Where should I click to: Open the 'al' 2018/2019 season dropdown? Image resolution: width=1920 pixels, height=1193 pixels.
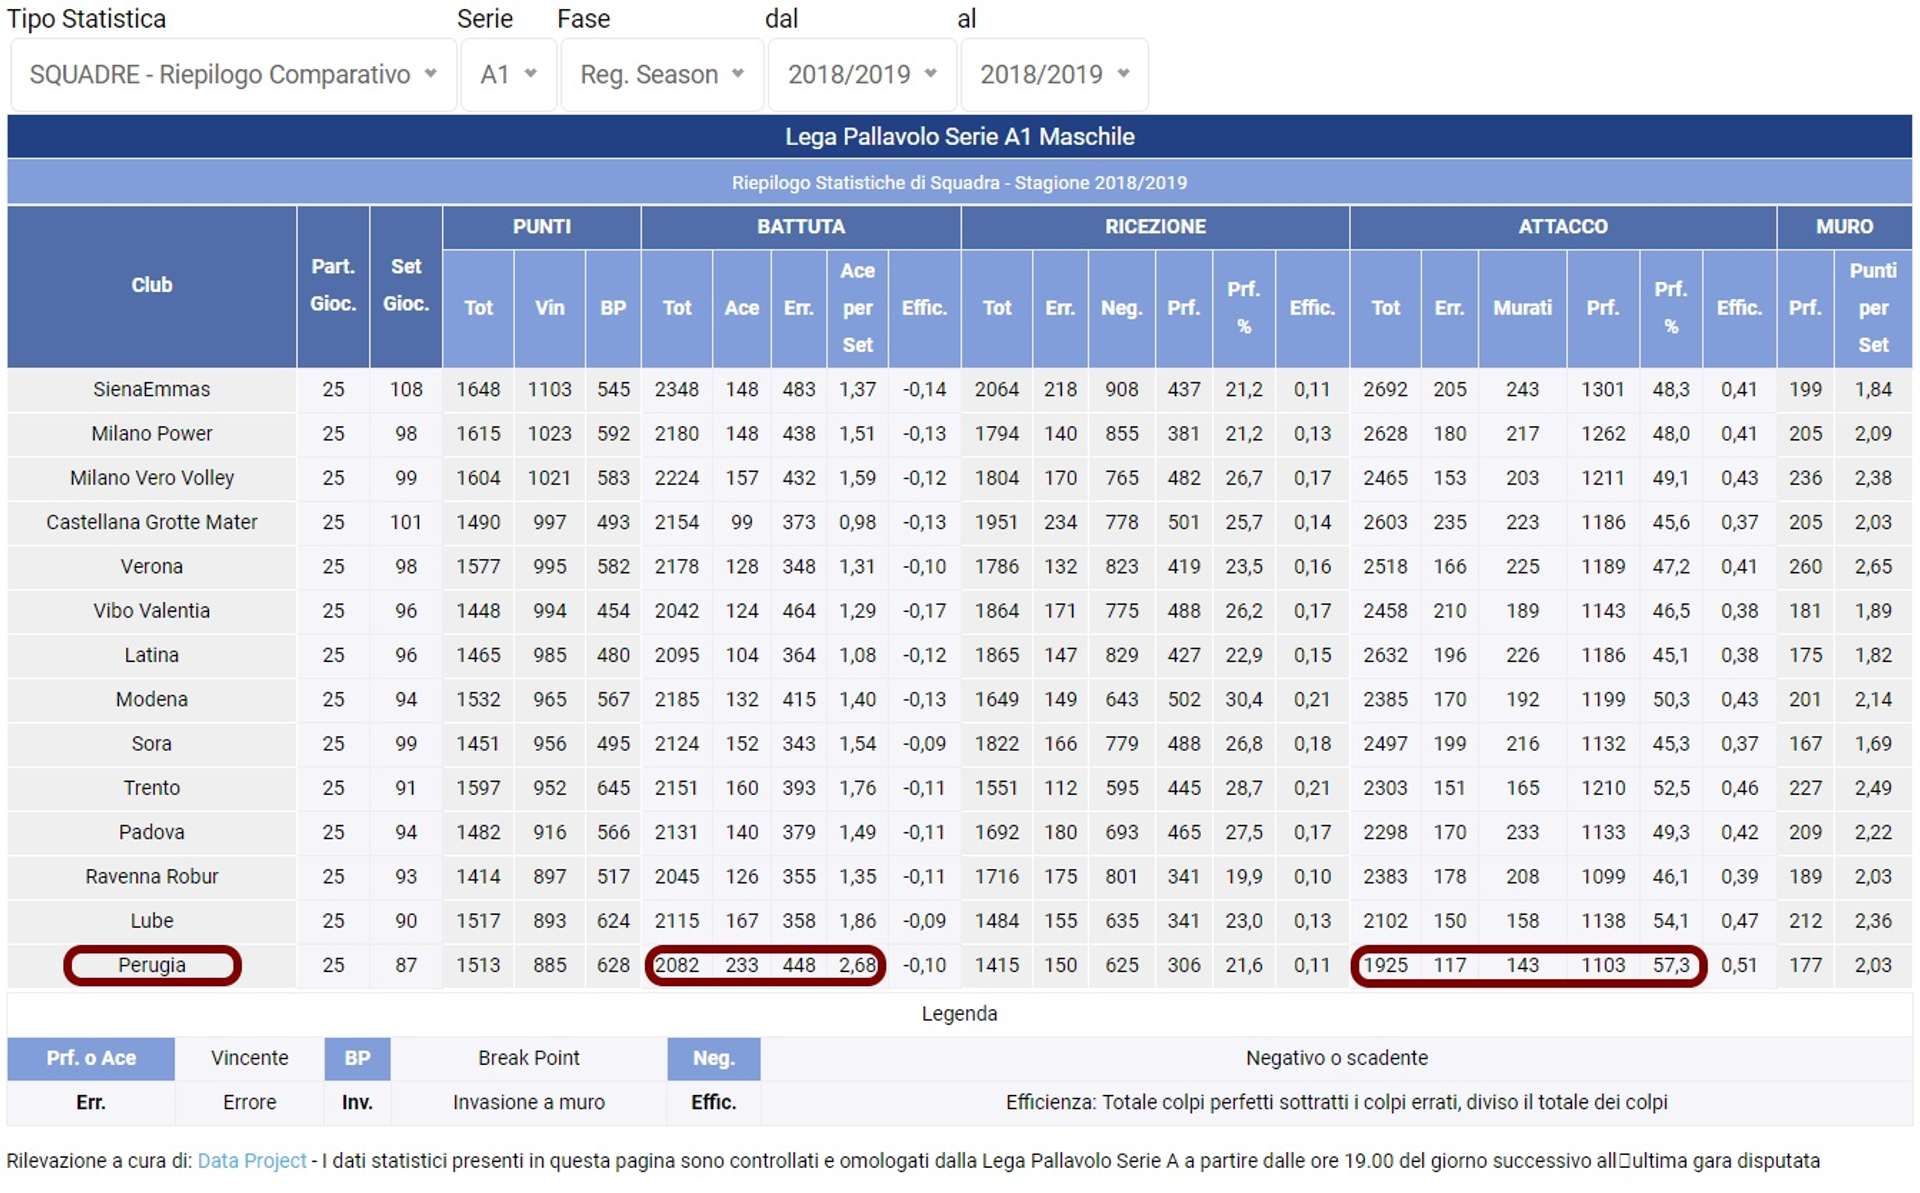coord(1054,75)
